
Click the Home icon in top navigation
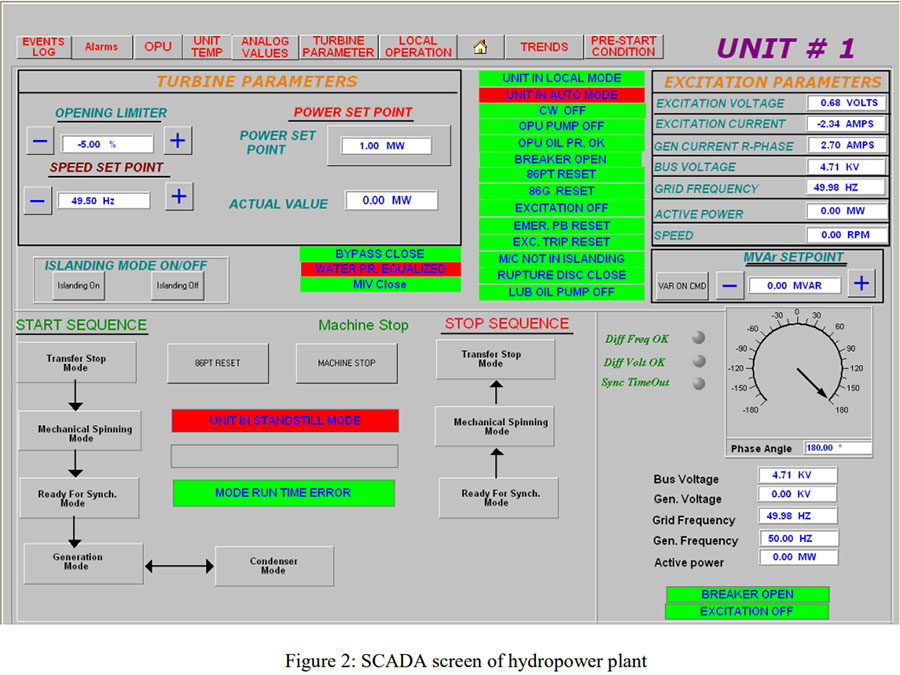[480, 47]
